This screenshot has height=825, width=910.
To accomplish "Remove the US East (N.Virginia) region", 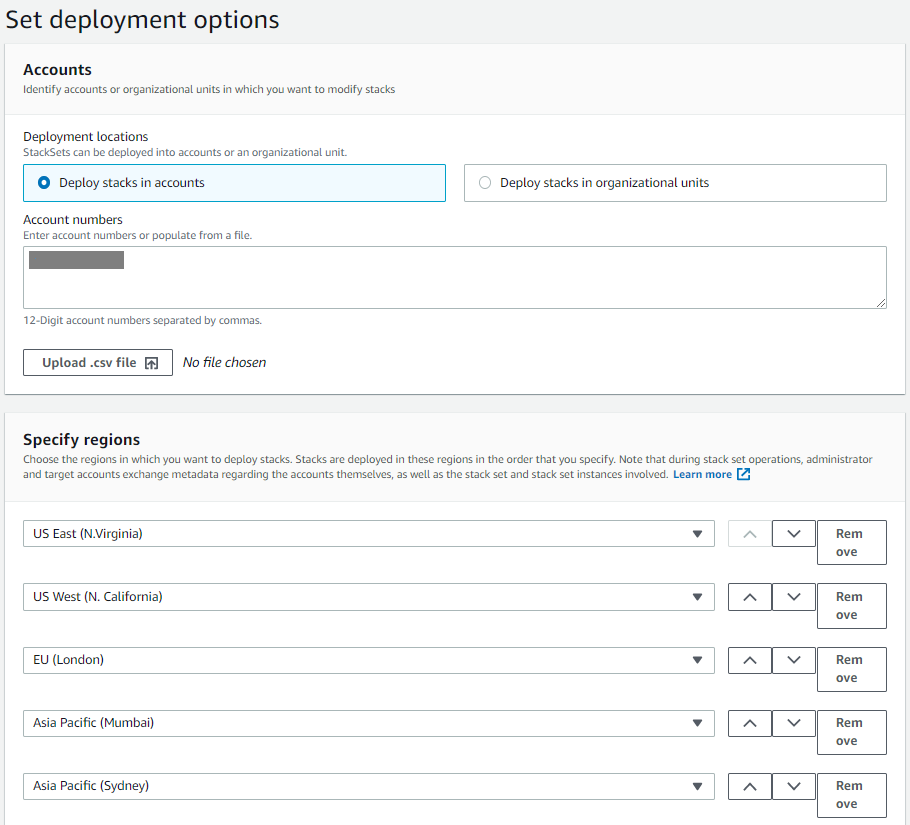I will click(x=851, y=542).
